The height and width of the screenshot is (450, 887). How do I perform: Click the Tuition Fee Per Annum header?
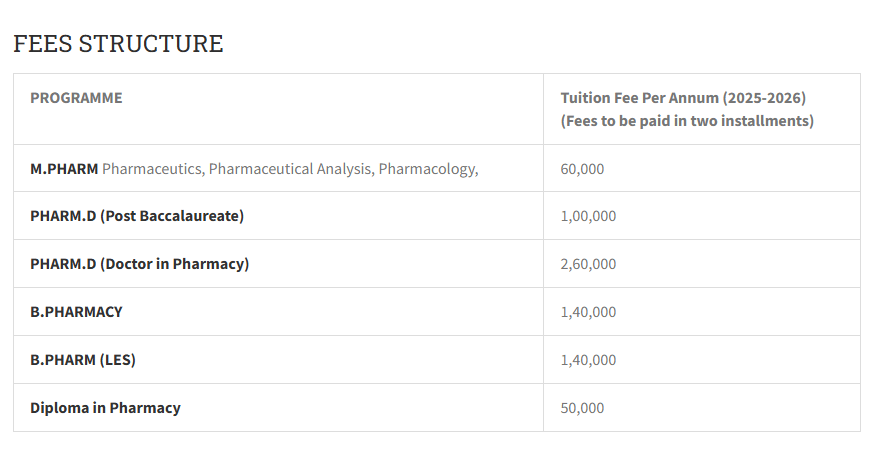pyautogui.click(x=640, y=98)
